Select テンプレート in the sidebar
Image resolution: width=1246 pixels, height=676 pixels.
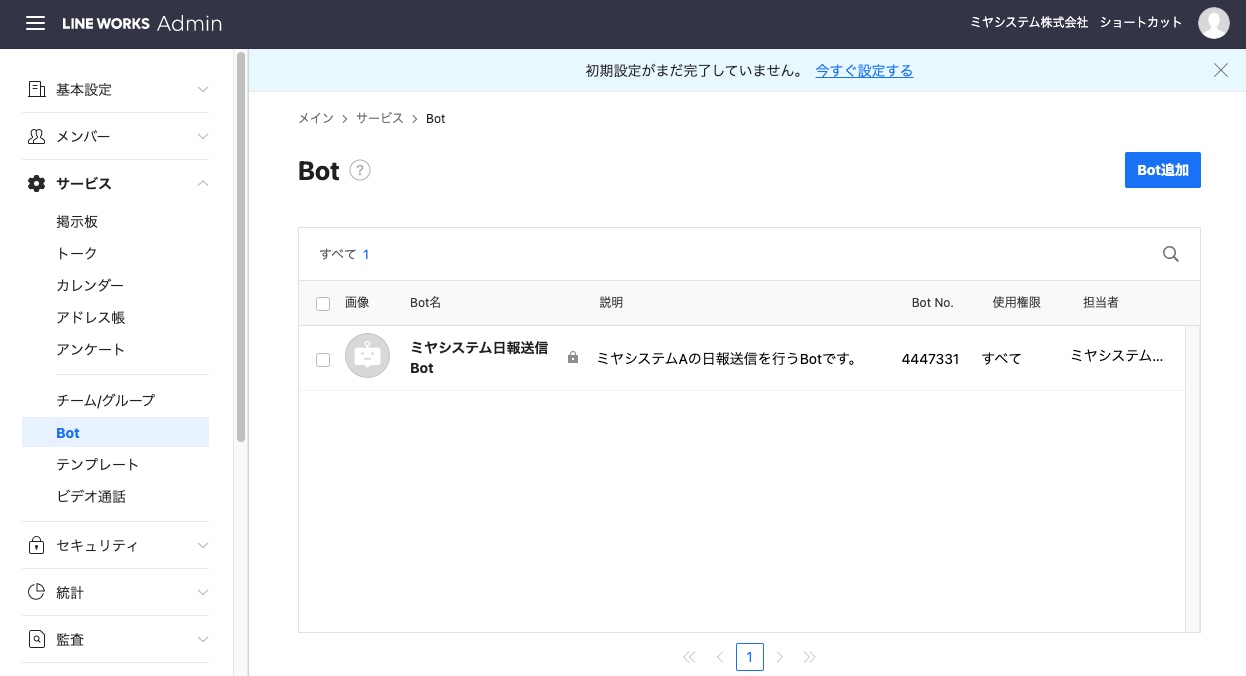click(98, 464)
